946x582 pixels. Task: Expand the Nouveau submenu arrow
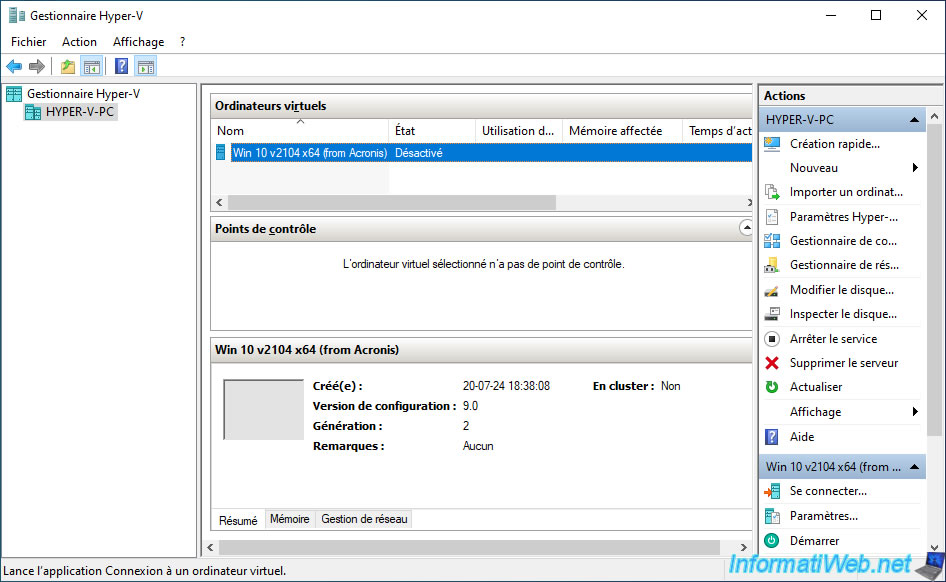click(x=915, y=168)
